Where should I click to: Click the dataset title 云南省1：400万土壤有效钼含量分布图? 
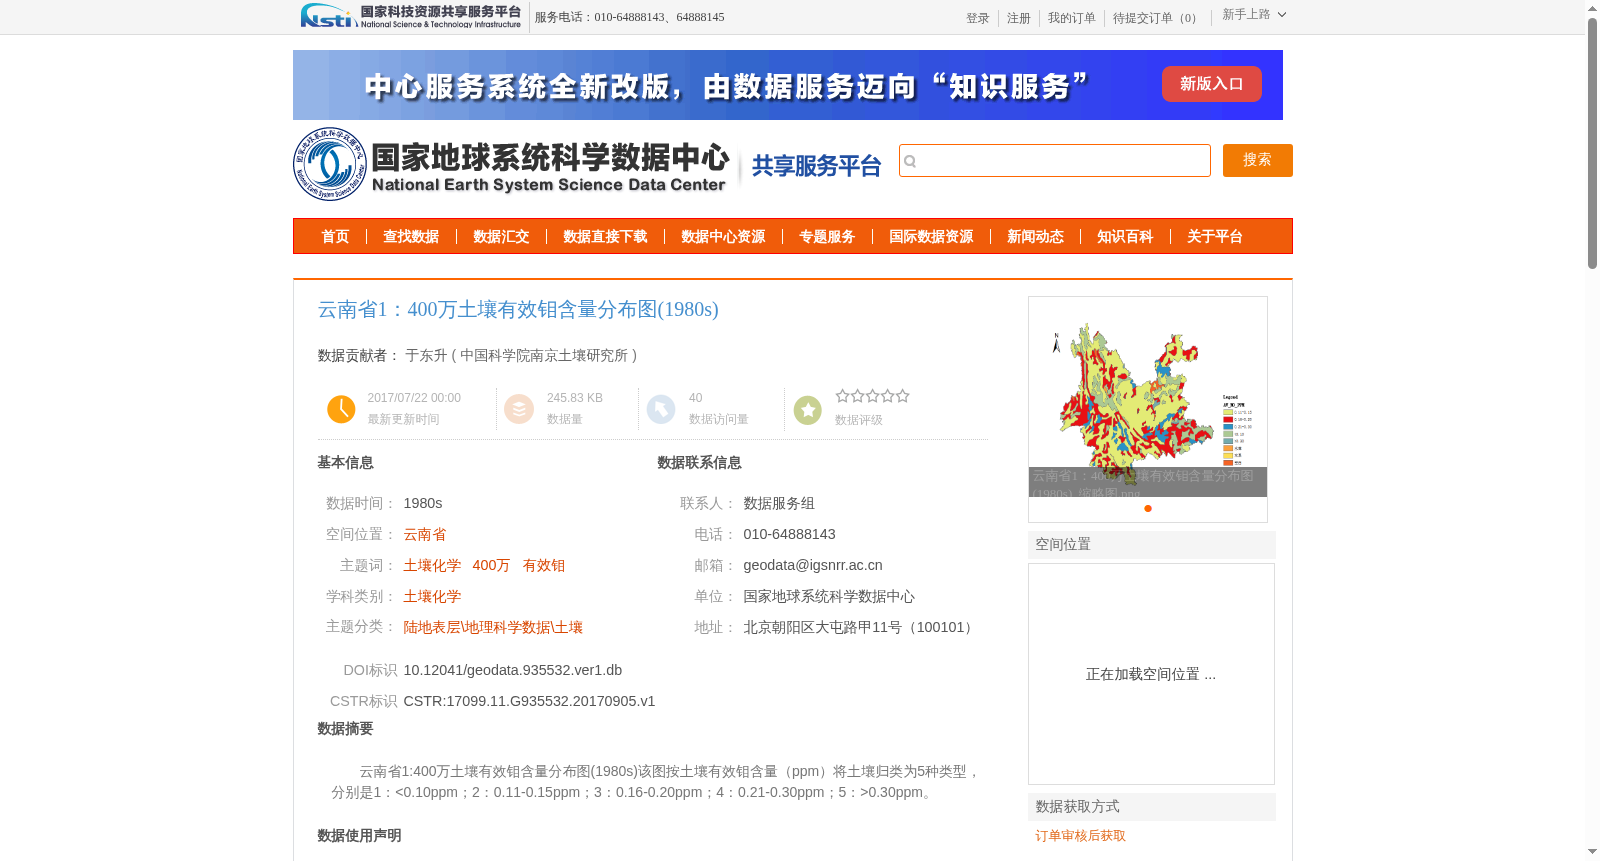(518, 309)
